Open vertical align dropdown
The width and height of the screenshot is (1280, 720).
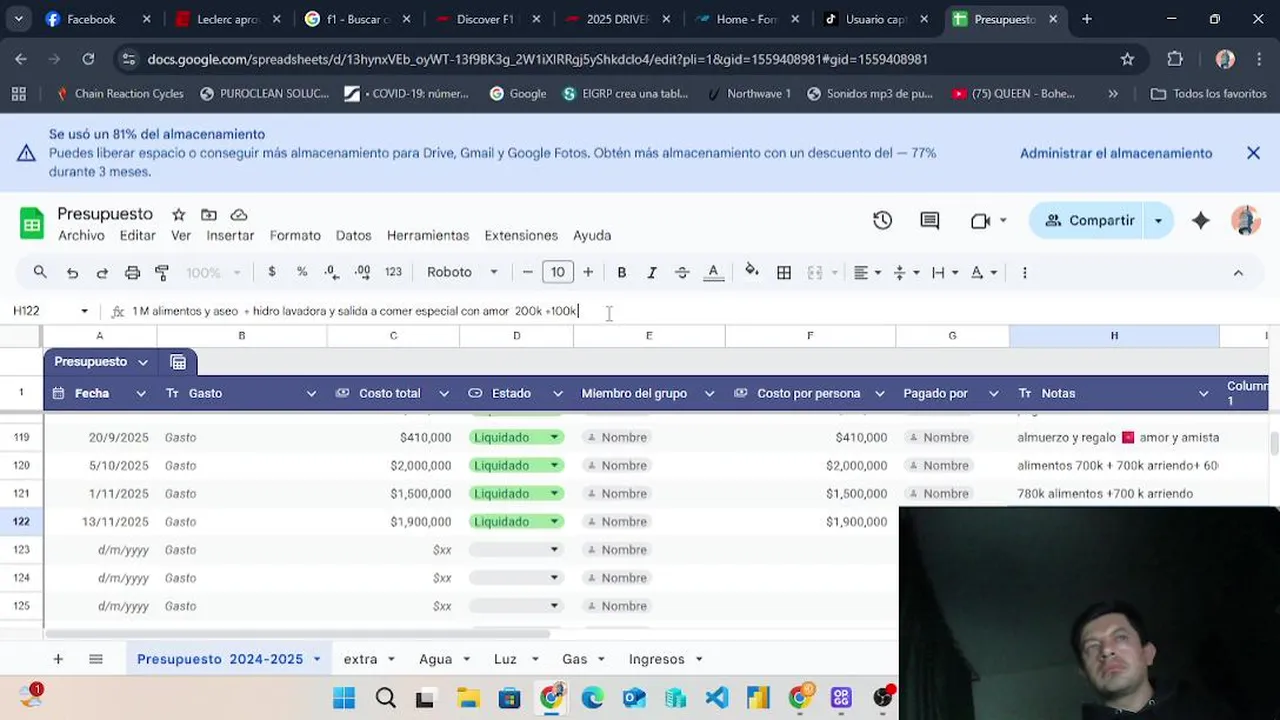click(905, 272)
